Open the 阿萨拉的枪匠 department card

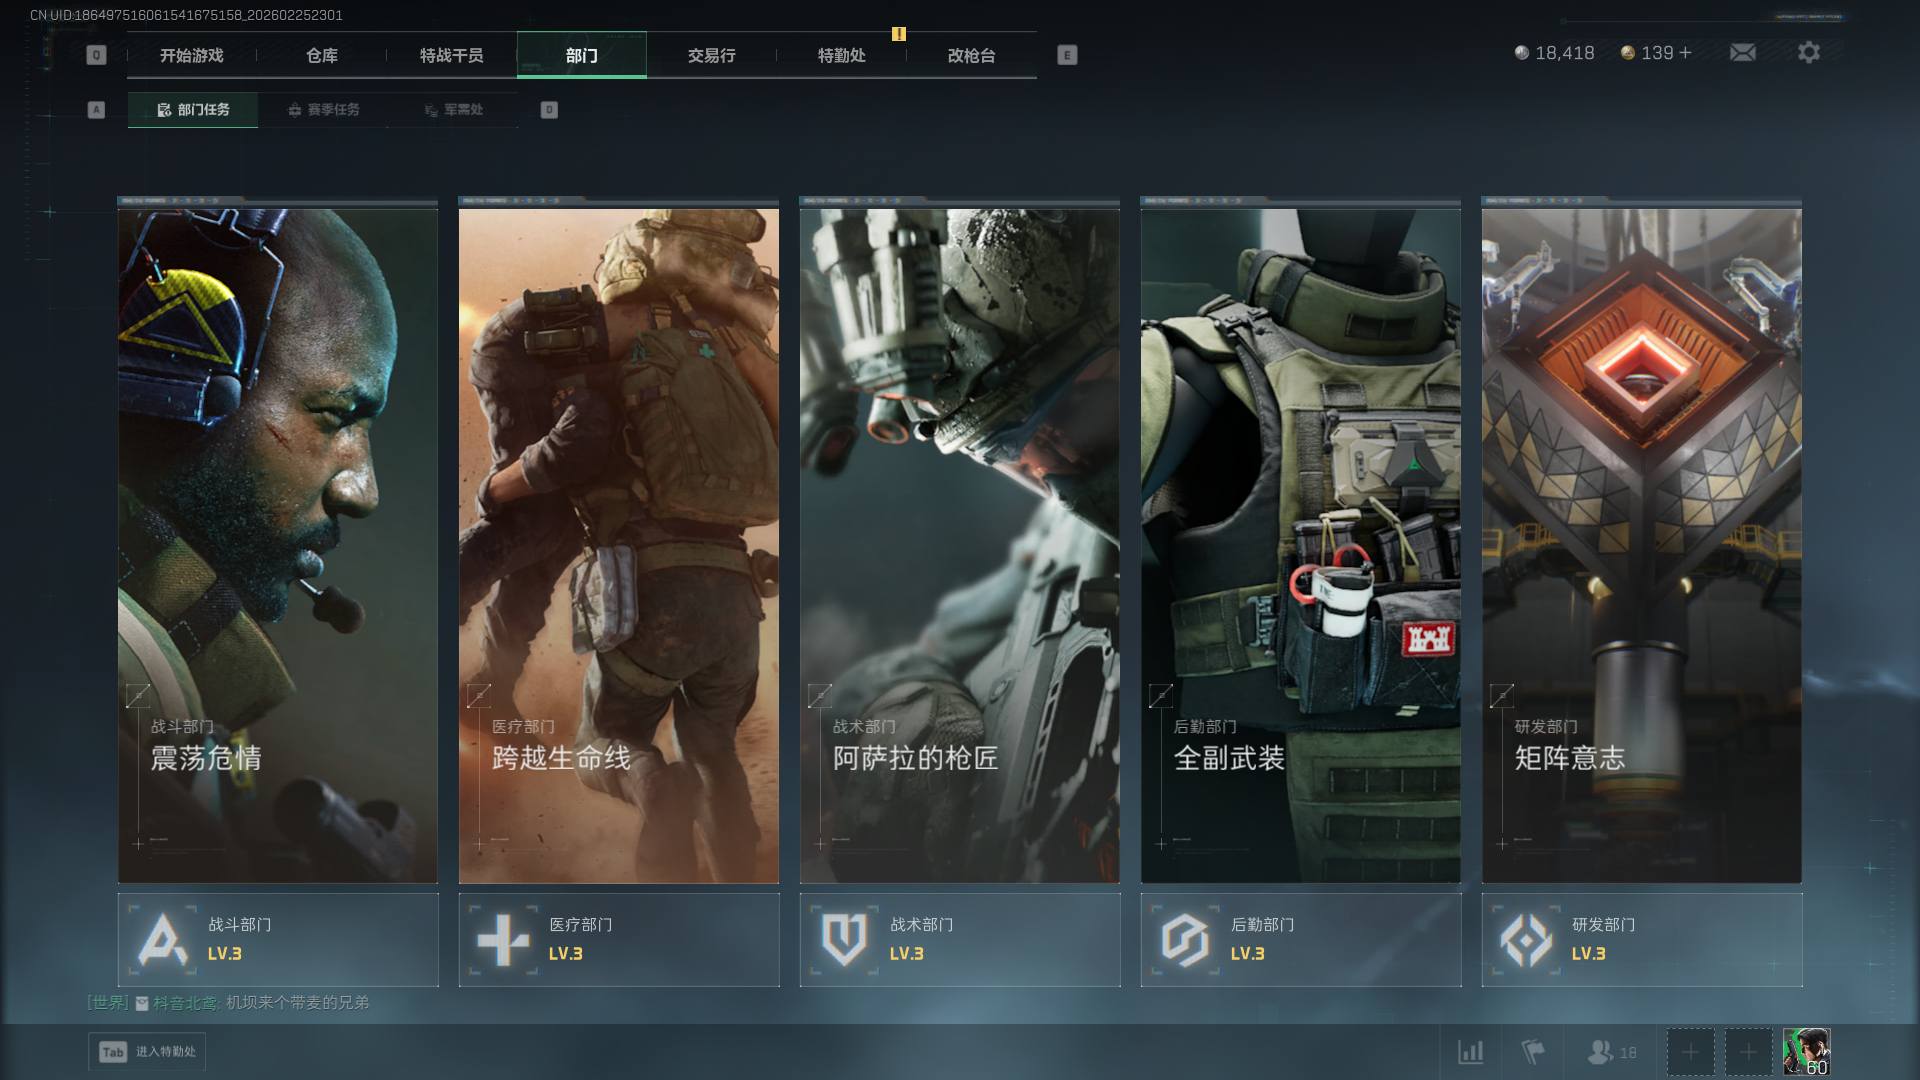959,545
